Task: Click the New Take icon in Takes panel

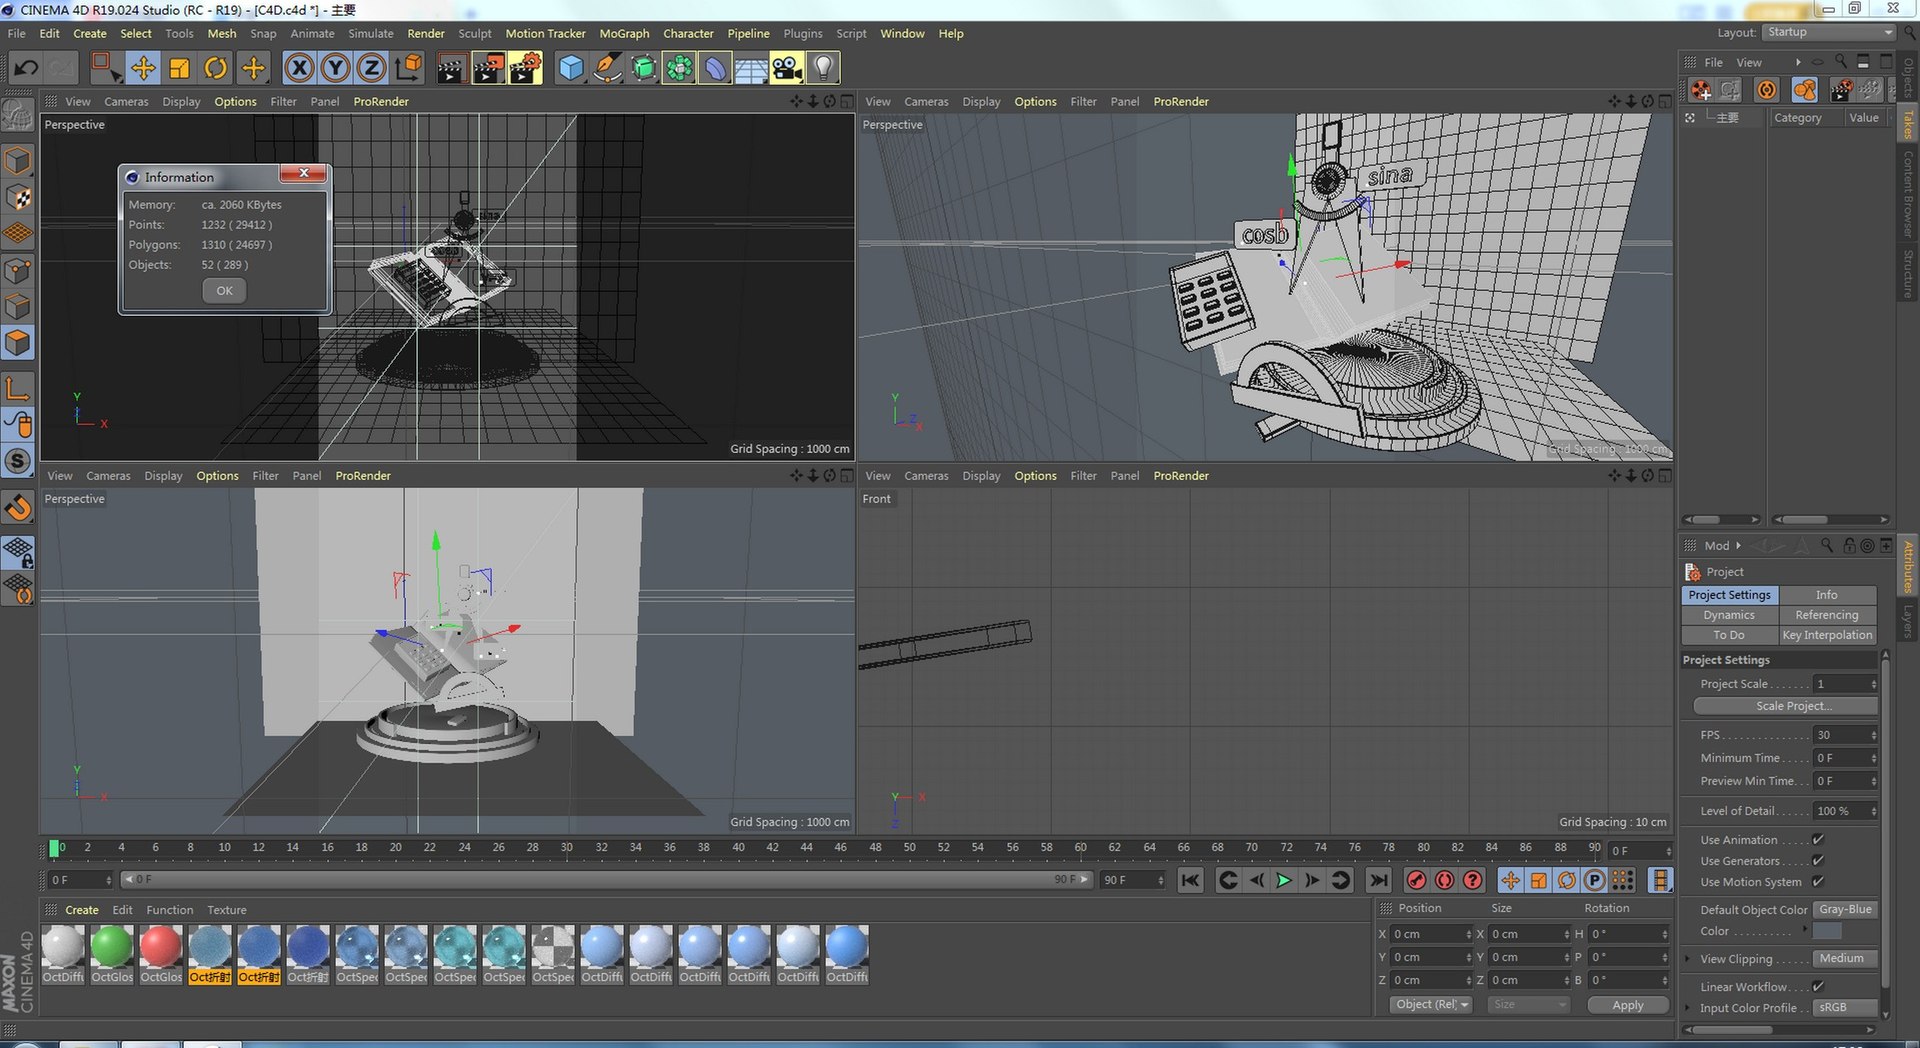Action: [x=1701, y=90]
